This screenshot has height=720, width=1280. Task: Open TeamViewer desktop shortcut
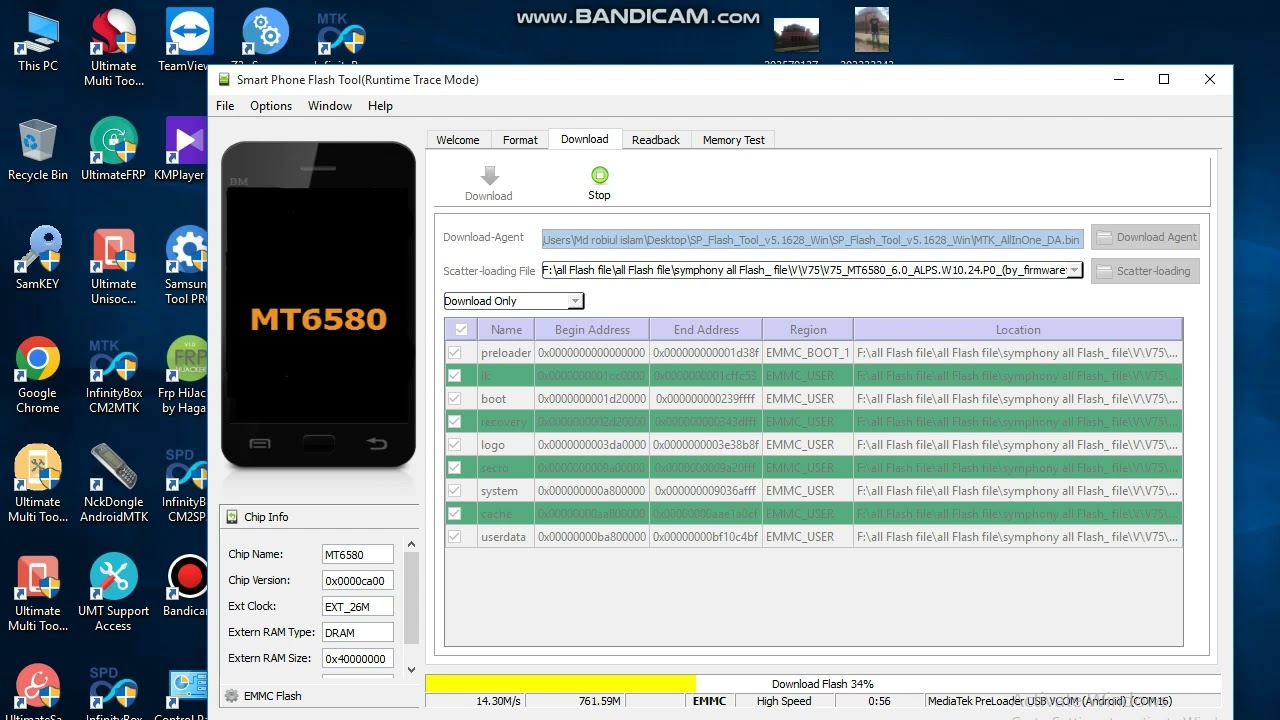pyautogui.click(x=185, y=41)
